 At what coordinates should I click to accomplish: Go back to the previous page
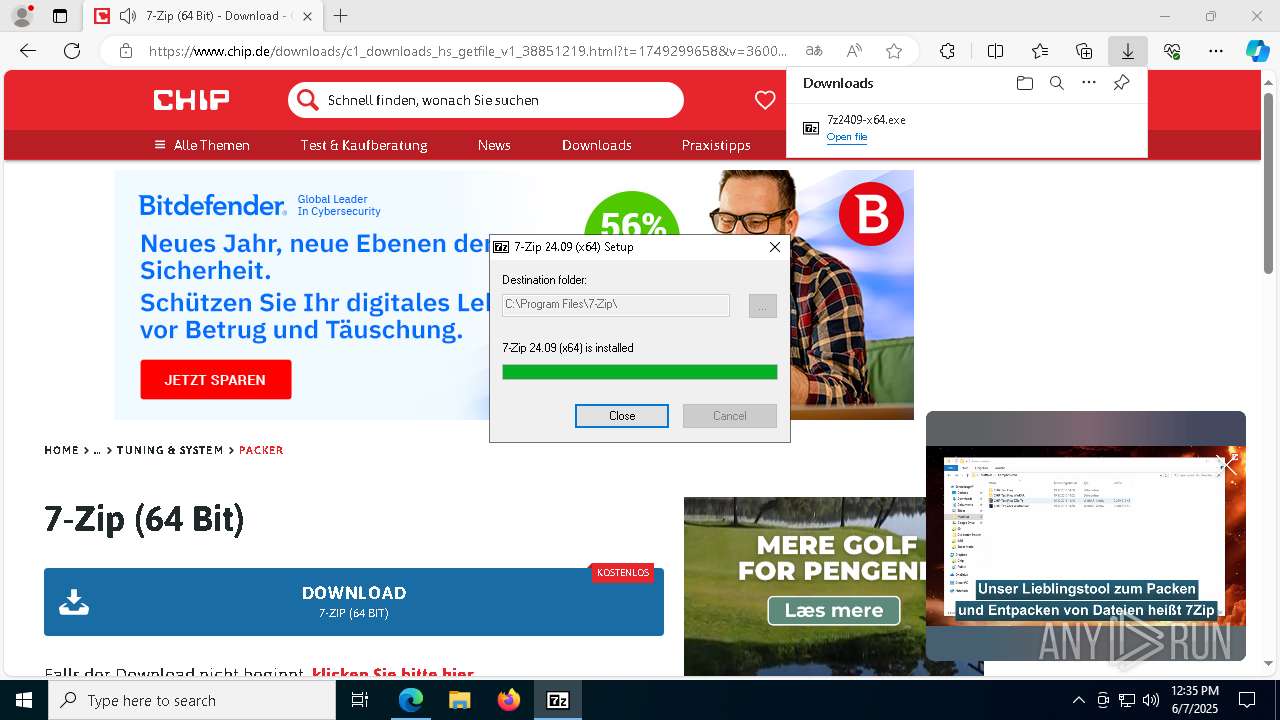pos(28,51)
